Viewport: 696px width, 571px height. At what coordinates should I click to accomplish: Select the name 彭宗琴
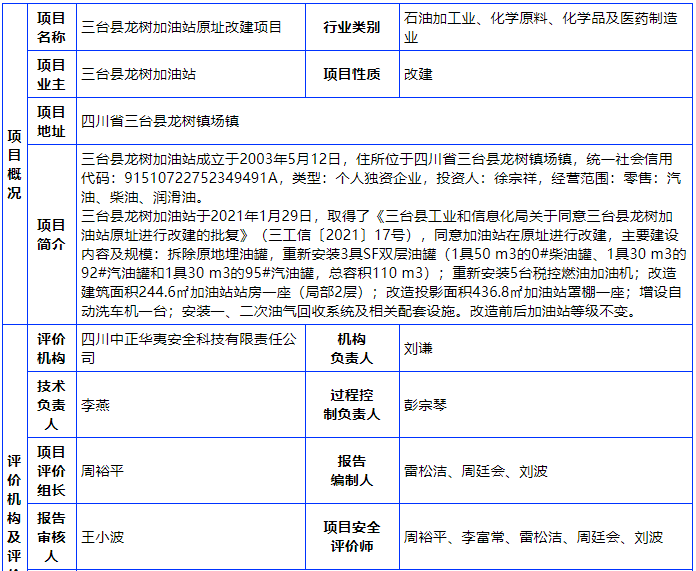[x=425, y=406]
